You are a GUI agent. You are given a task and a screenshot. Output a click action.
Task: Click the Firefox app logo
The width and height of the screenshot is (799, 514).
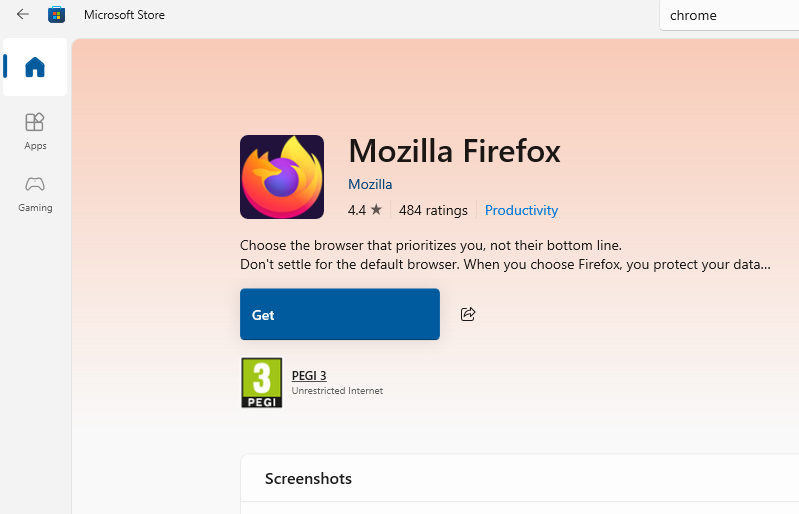[x=282, y=177]
